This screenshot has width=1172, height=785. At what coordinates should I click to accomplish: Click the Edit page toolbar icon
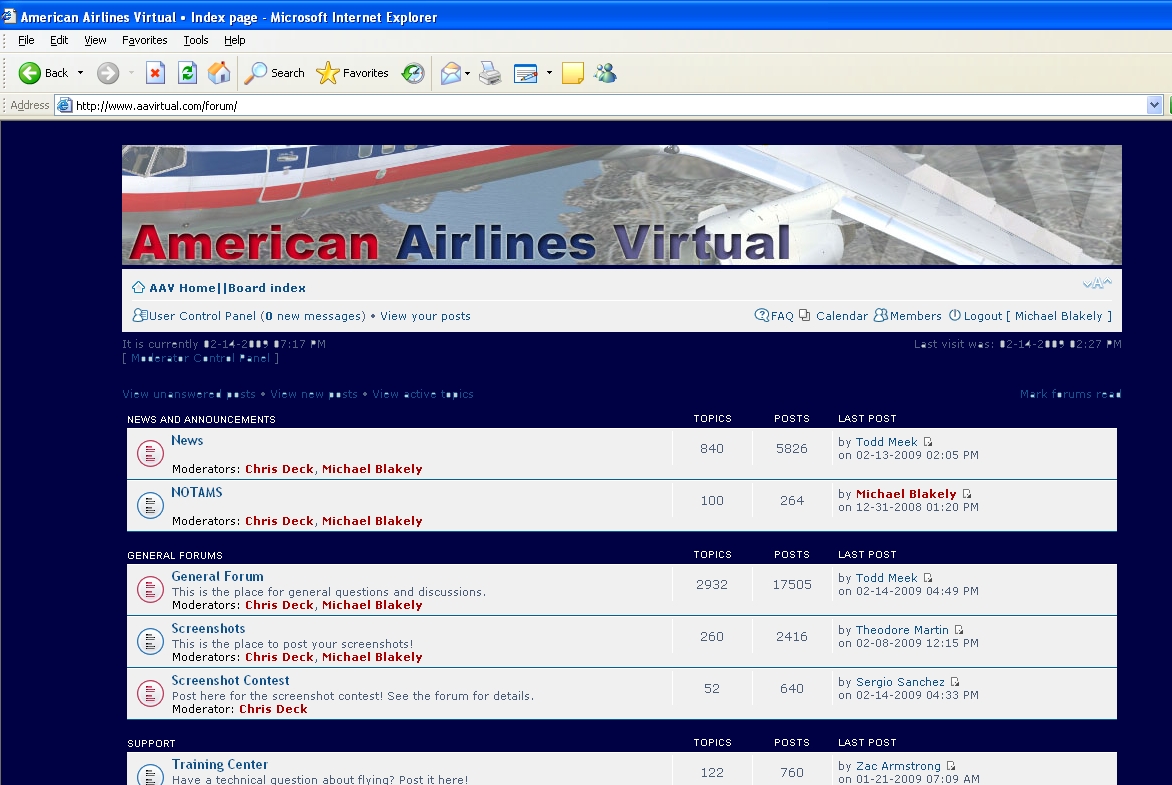525,73
